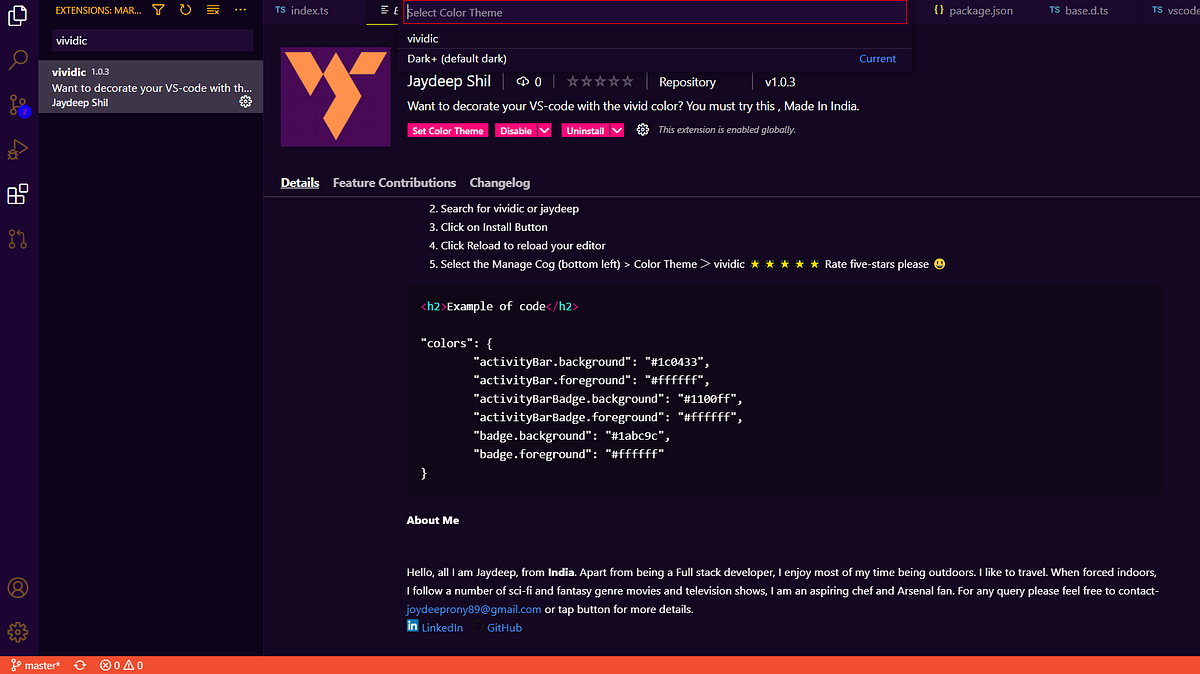Open the Run and Debug view
This screenshot has height=674, width=1200.
coord(17,148)
